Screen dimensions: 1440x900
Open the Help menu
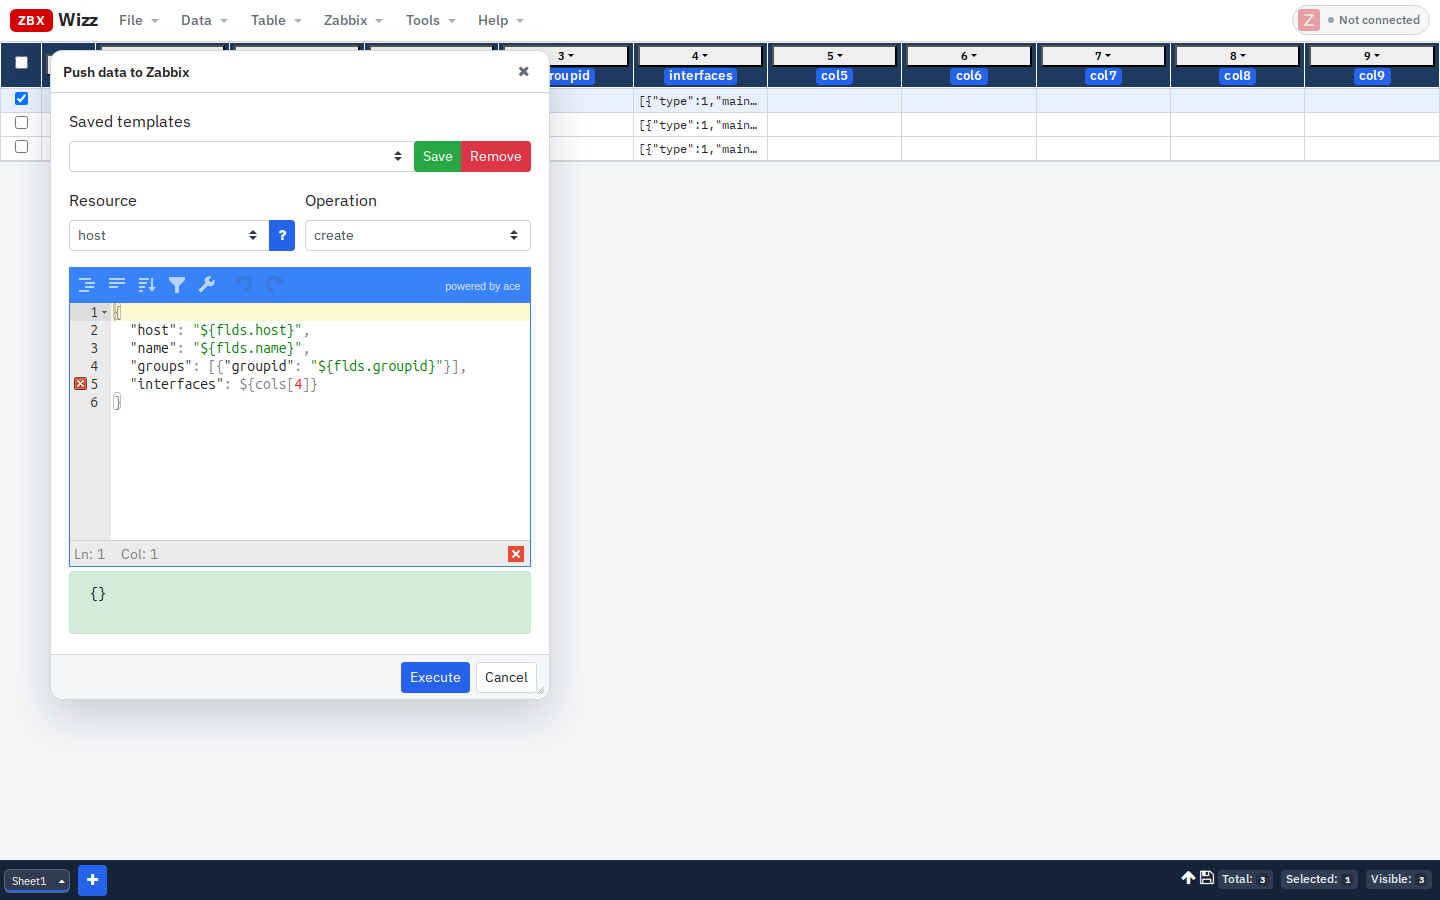pyautogui.click(x=501, y=20)
